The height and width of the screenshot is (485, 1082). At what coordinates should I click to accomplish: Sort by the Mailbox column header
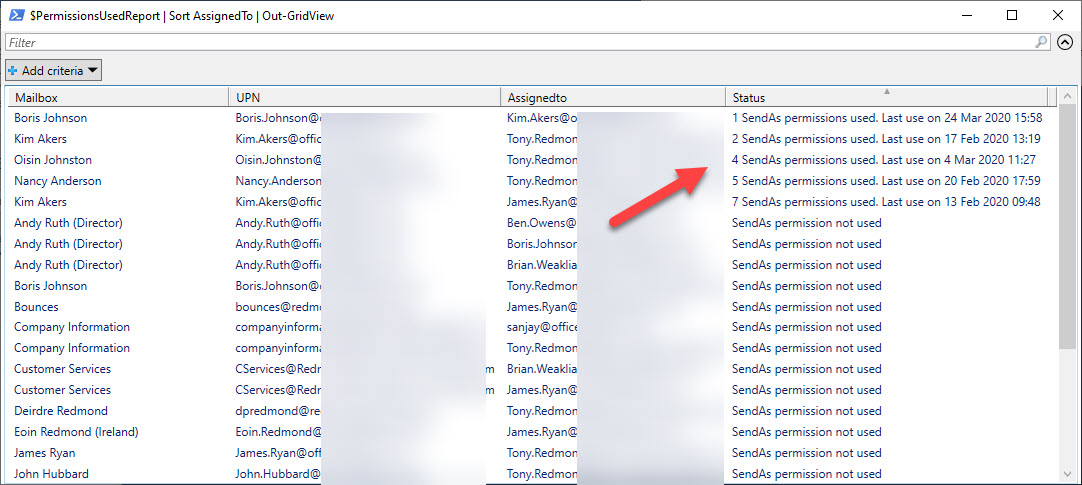point(118,97)
